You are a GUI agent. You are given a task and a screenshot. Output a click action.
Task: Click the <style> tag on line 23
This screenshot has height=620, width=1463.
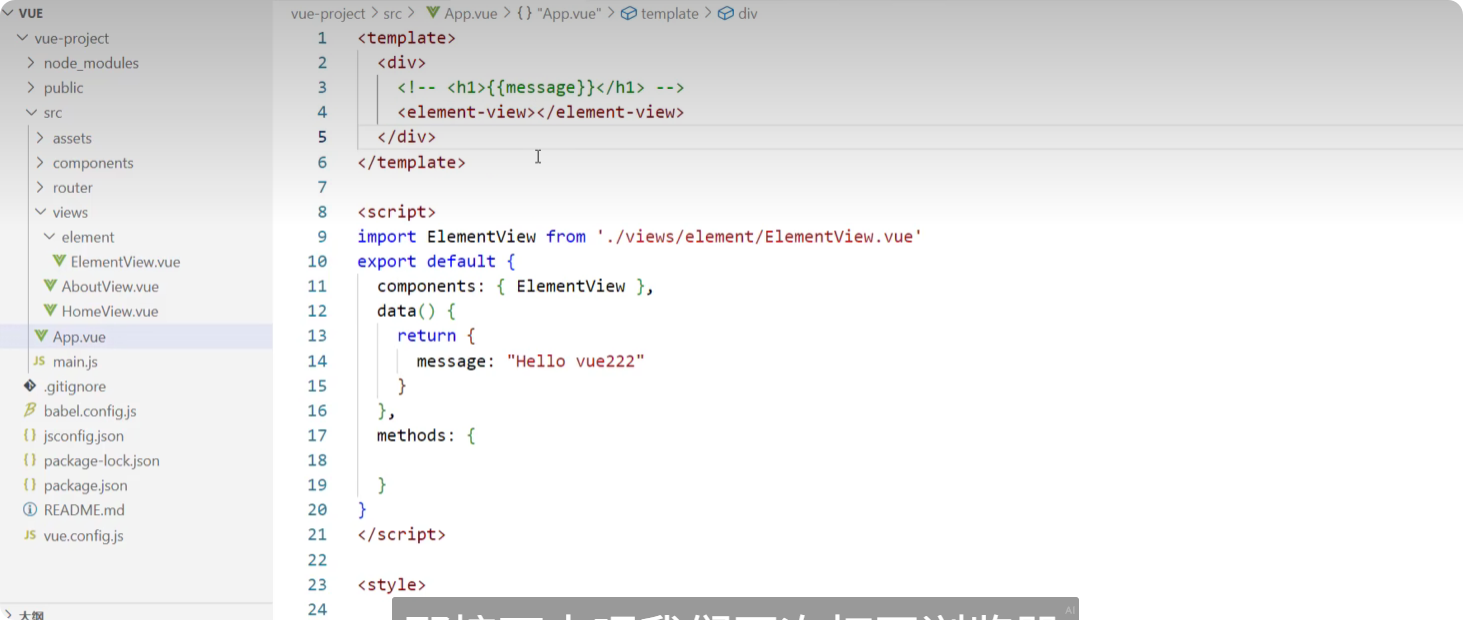click(392, 585)
